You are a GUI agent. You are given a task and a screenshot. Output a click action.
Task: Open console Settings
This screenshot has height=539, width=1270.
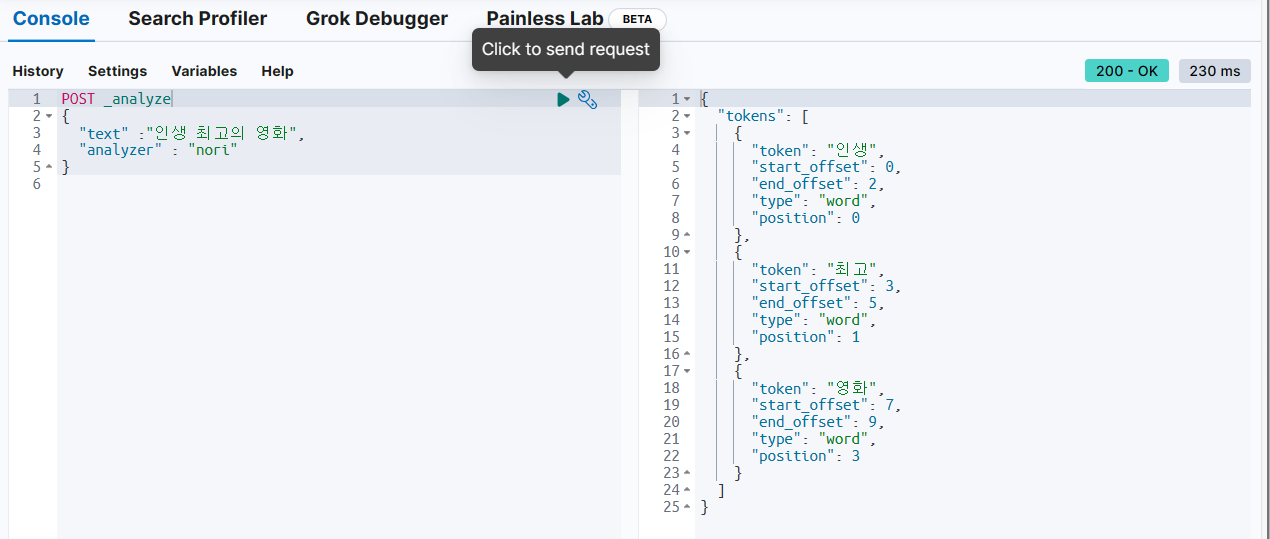(x=117, y=71)
